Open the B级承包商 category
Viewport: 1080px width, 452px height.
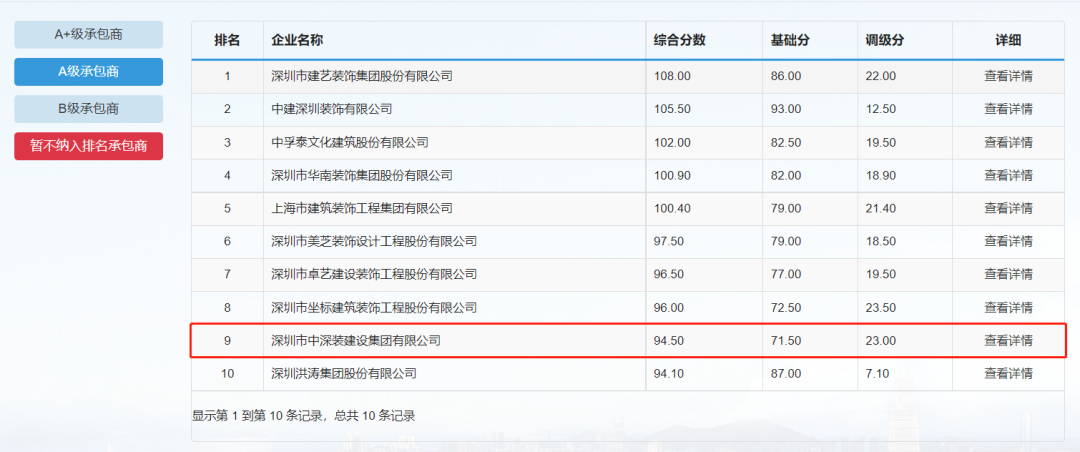pos(88,109)
